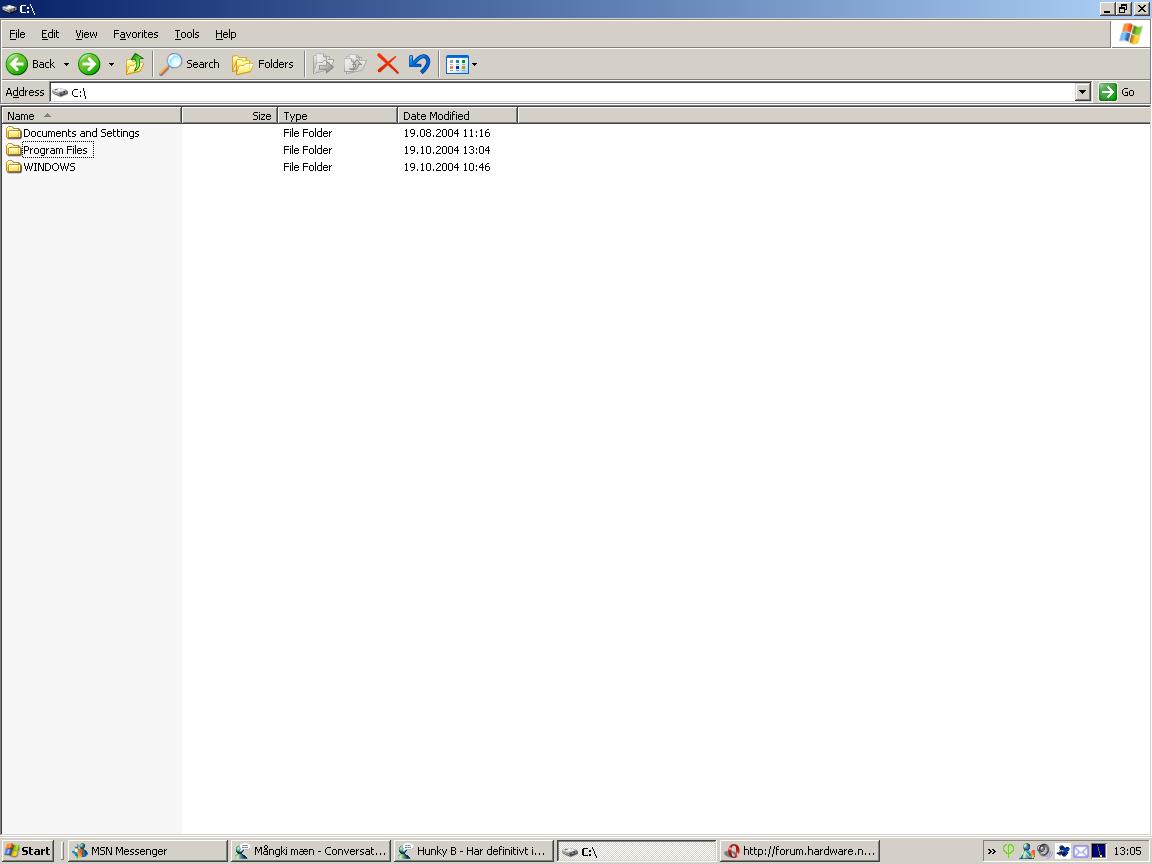Switch to MSN Messenger taskbar button
Image resolution: width=1152 pixels, height=864 pixels.
(x=148, y=851)
